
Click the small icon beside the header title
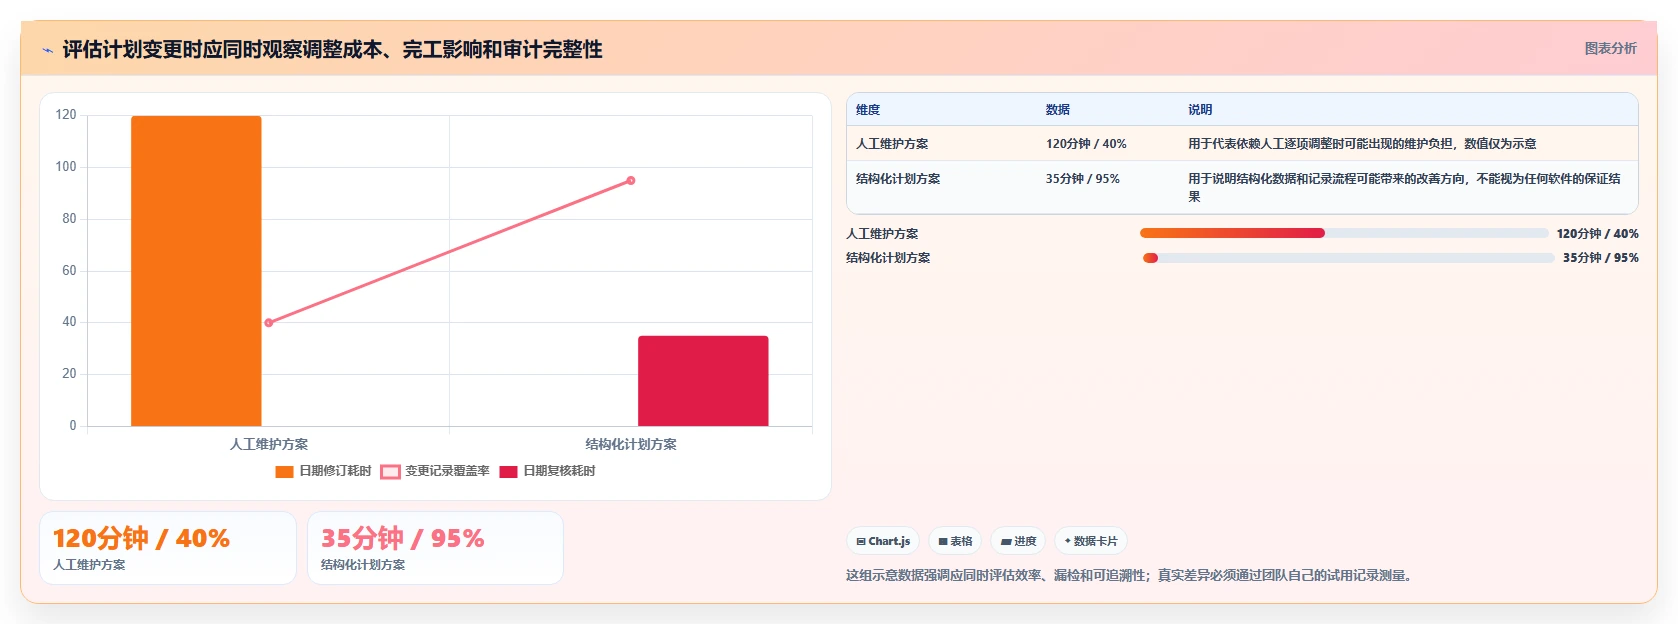(47, 50)
